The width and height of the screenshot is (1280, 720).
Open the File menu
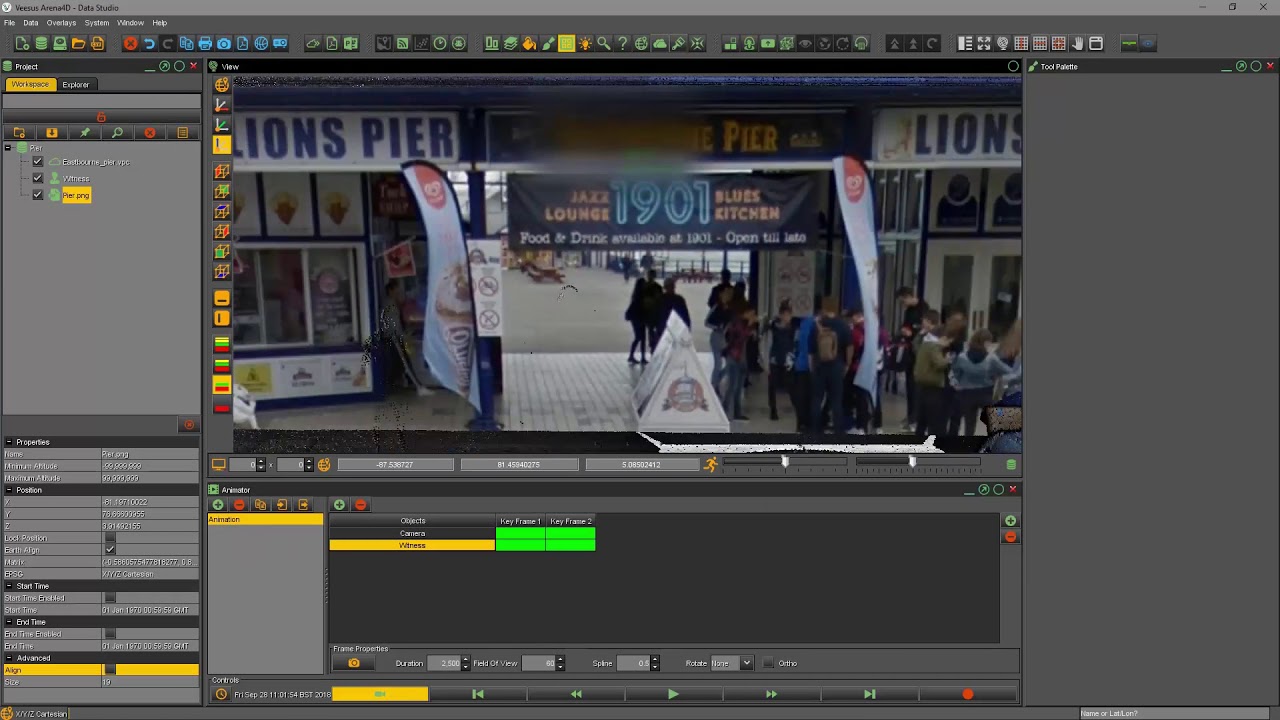(9, 22)
